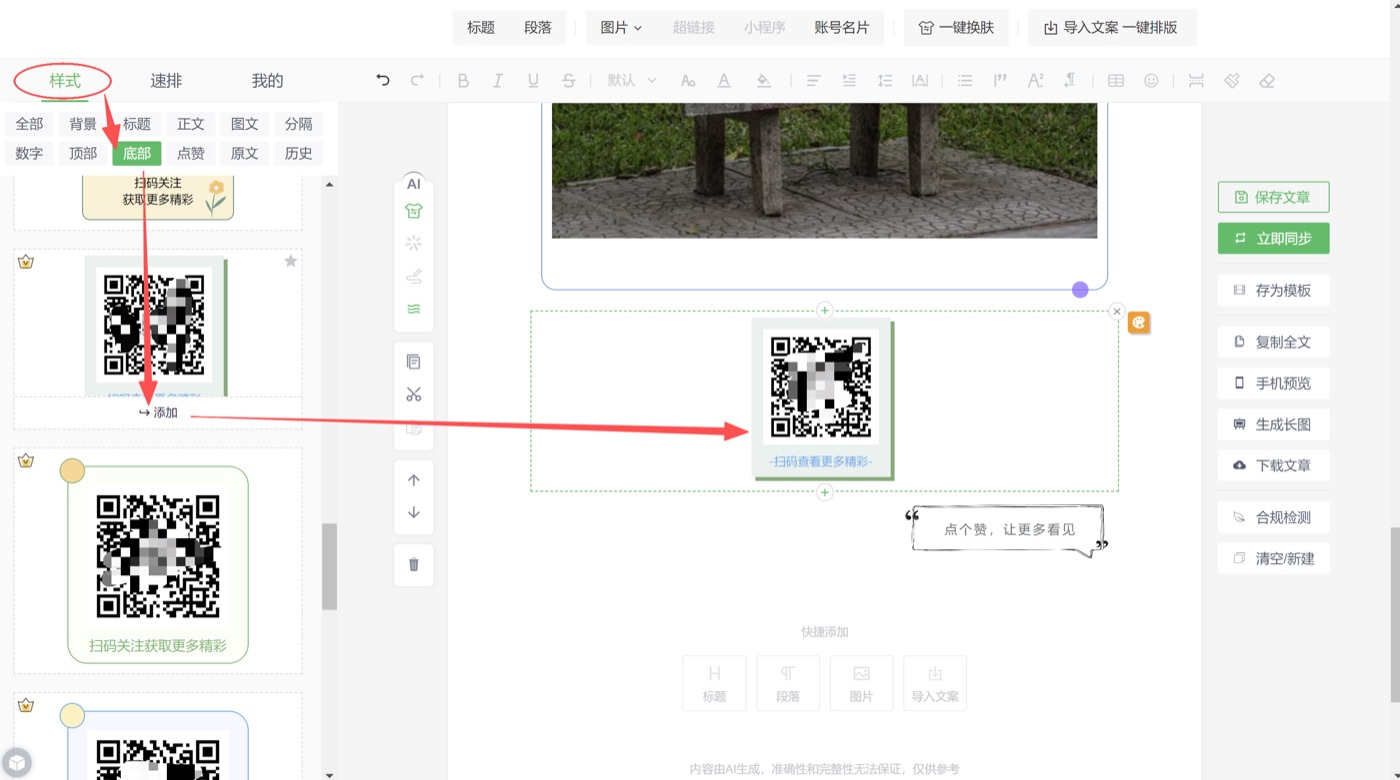Screen dimensions: 1400x780
Task: Click the redo arrow icon
Action: click(417, 81)
